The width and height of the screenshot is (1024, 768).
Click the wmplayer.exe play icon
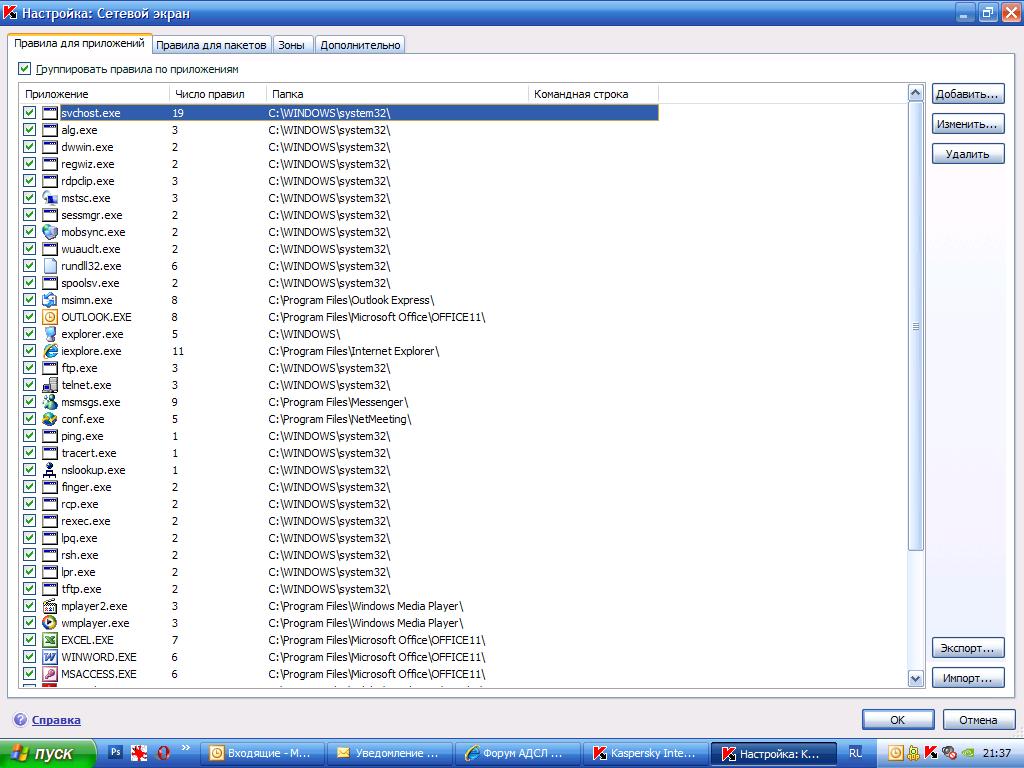(50, 623)
